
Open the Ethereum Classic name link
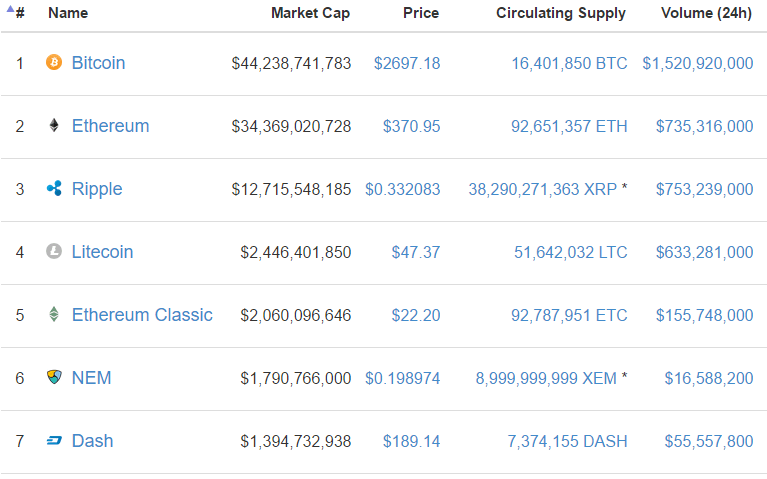(142, 315)
